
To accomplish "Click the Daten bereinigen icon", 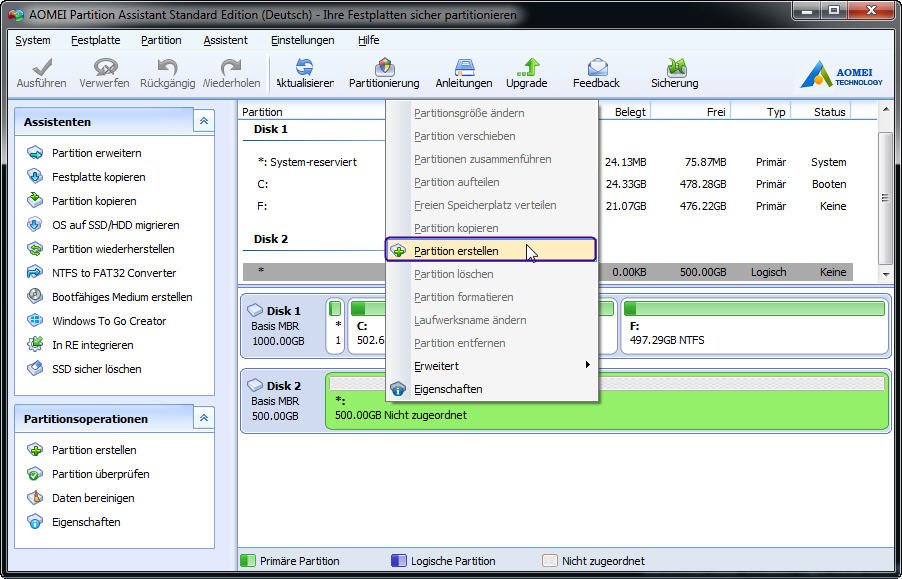I will [35, 498].
